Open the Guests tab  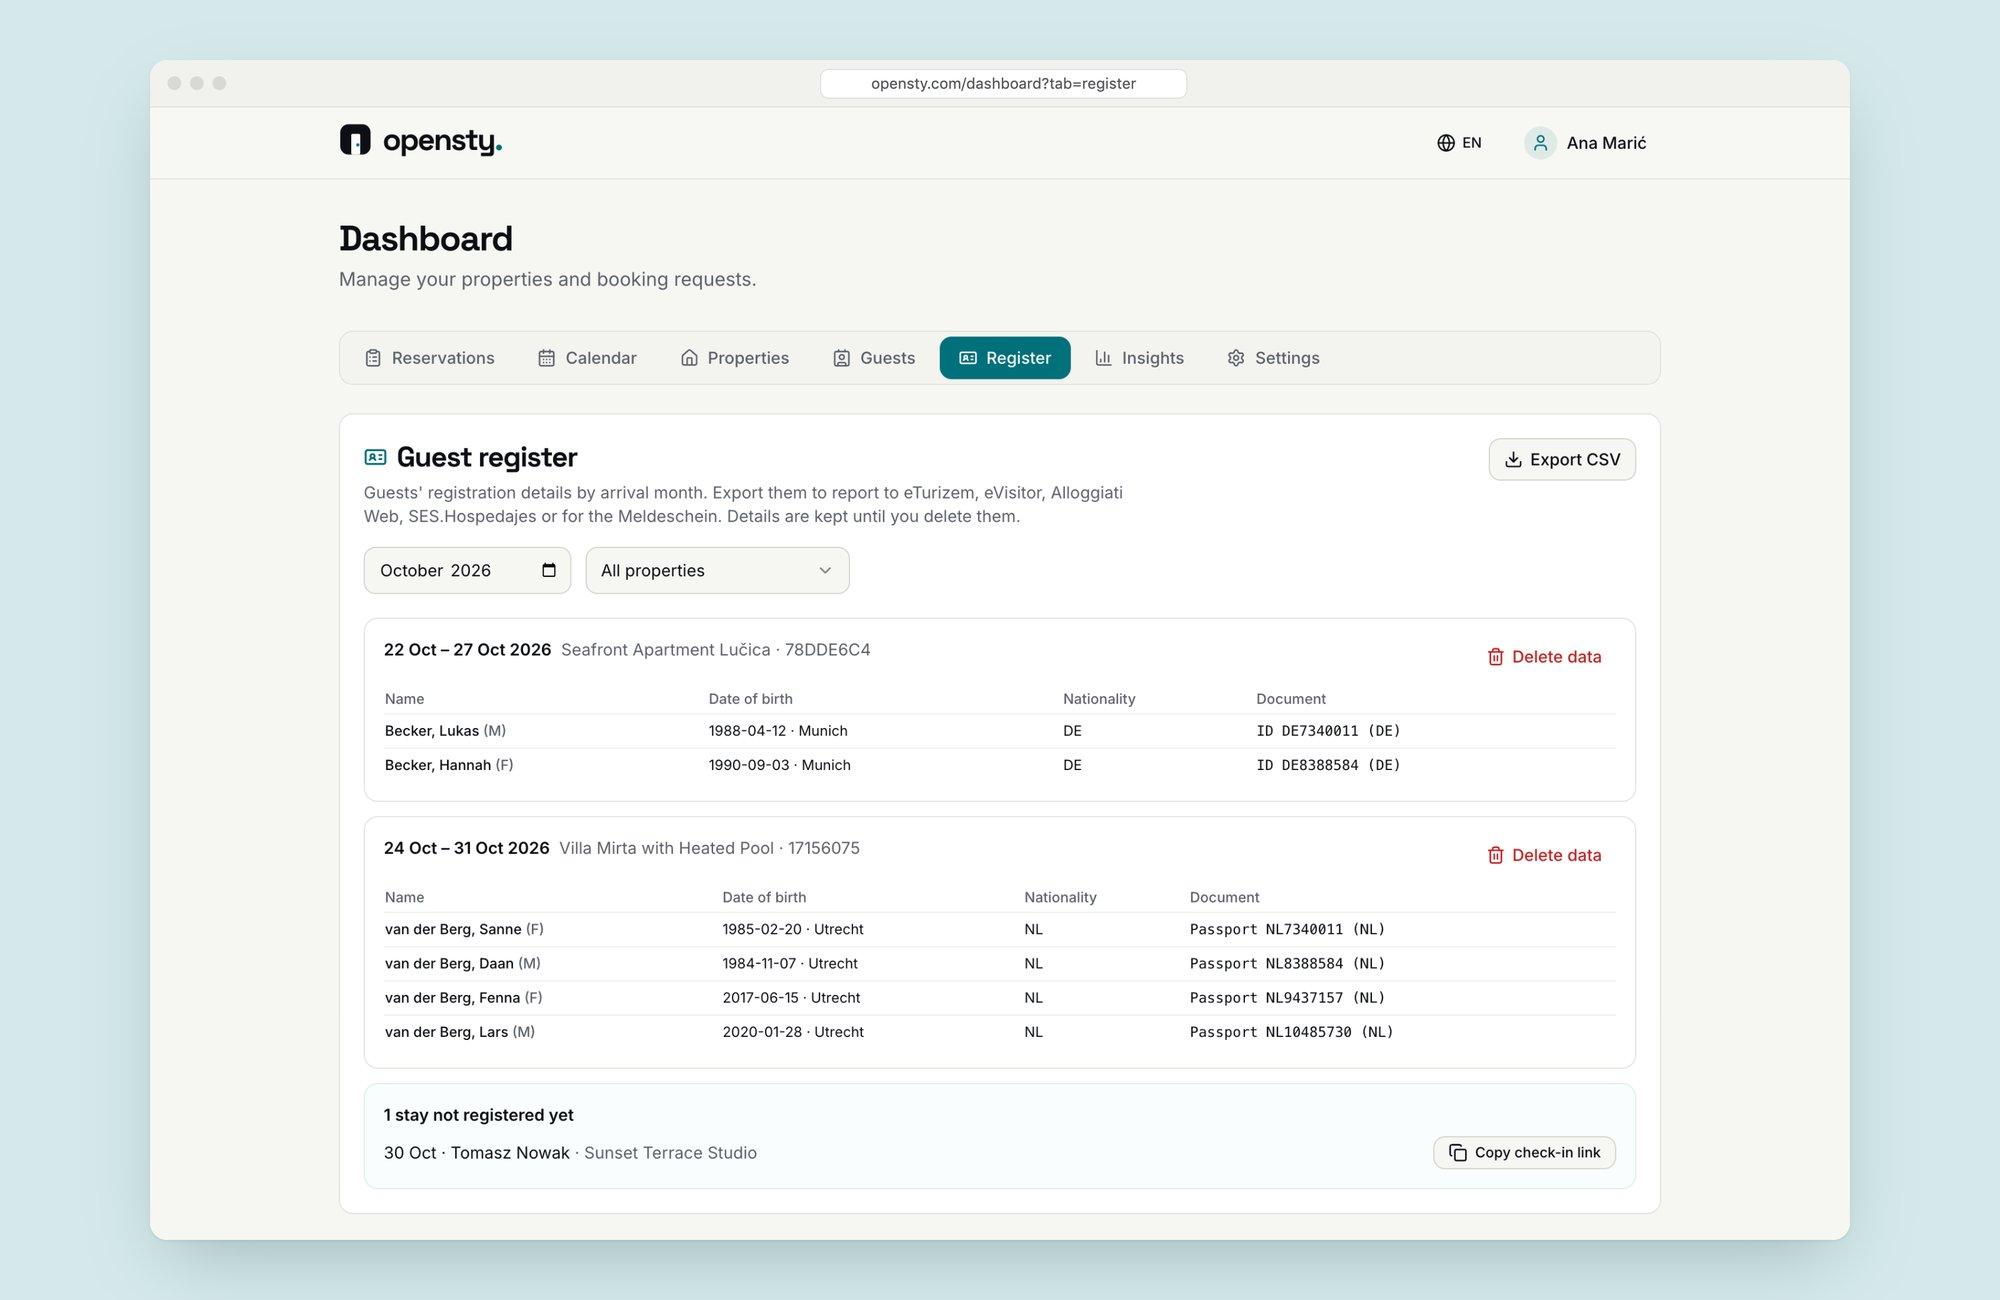875,358
